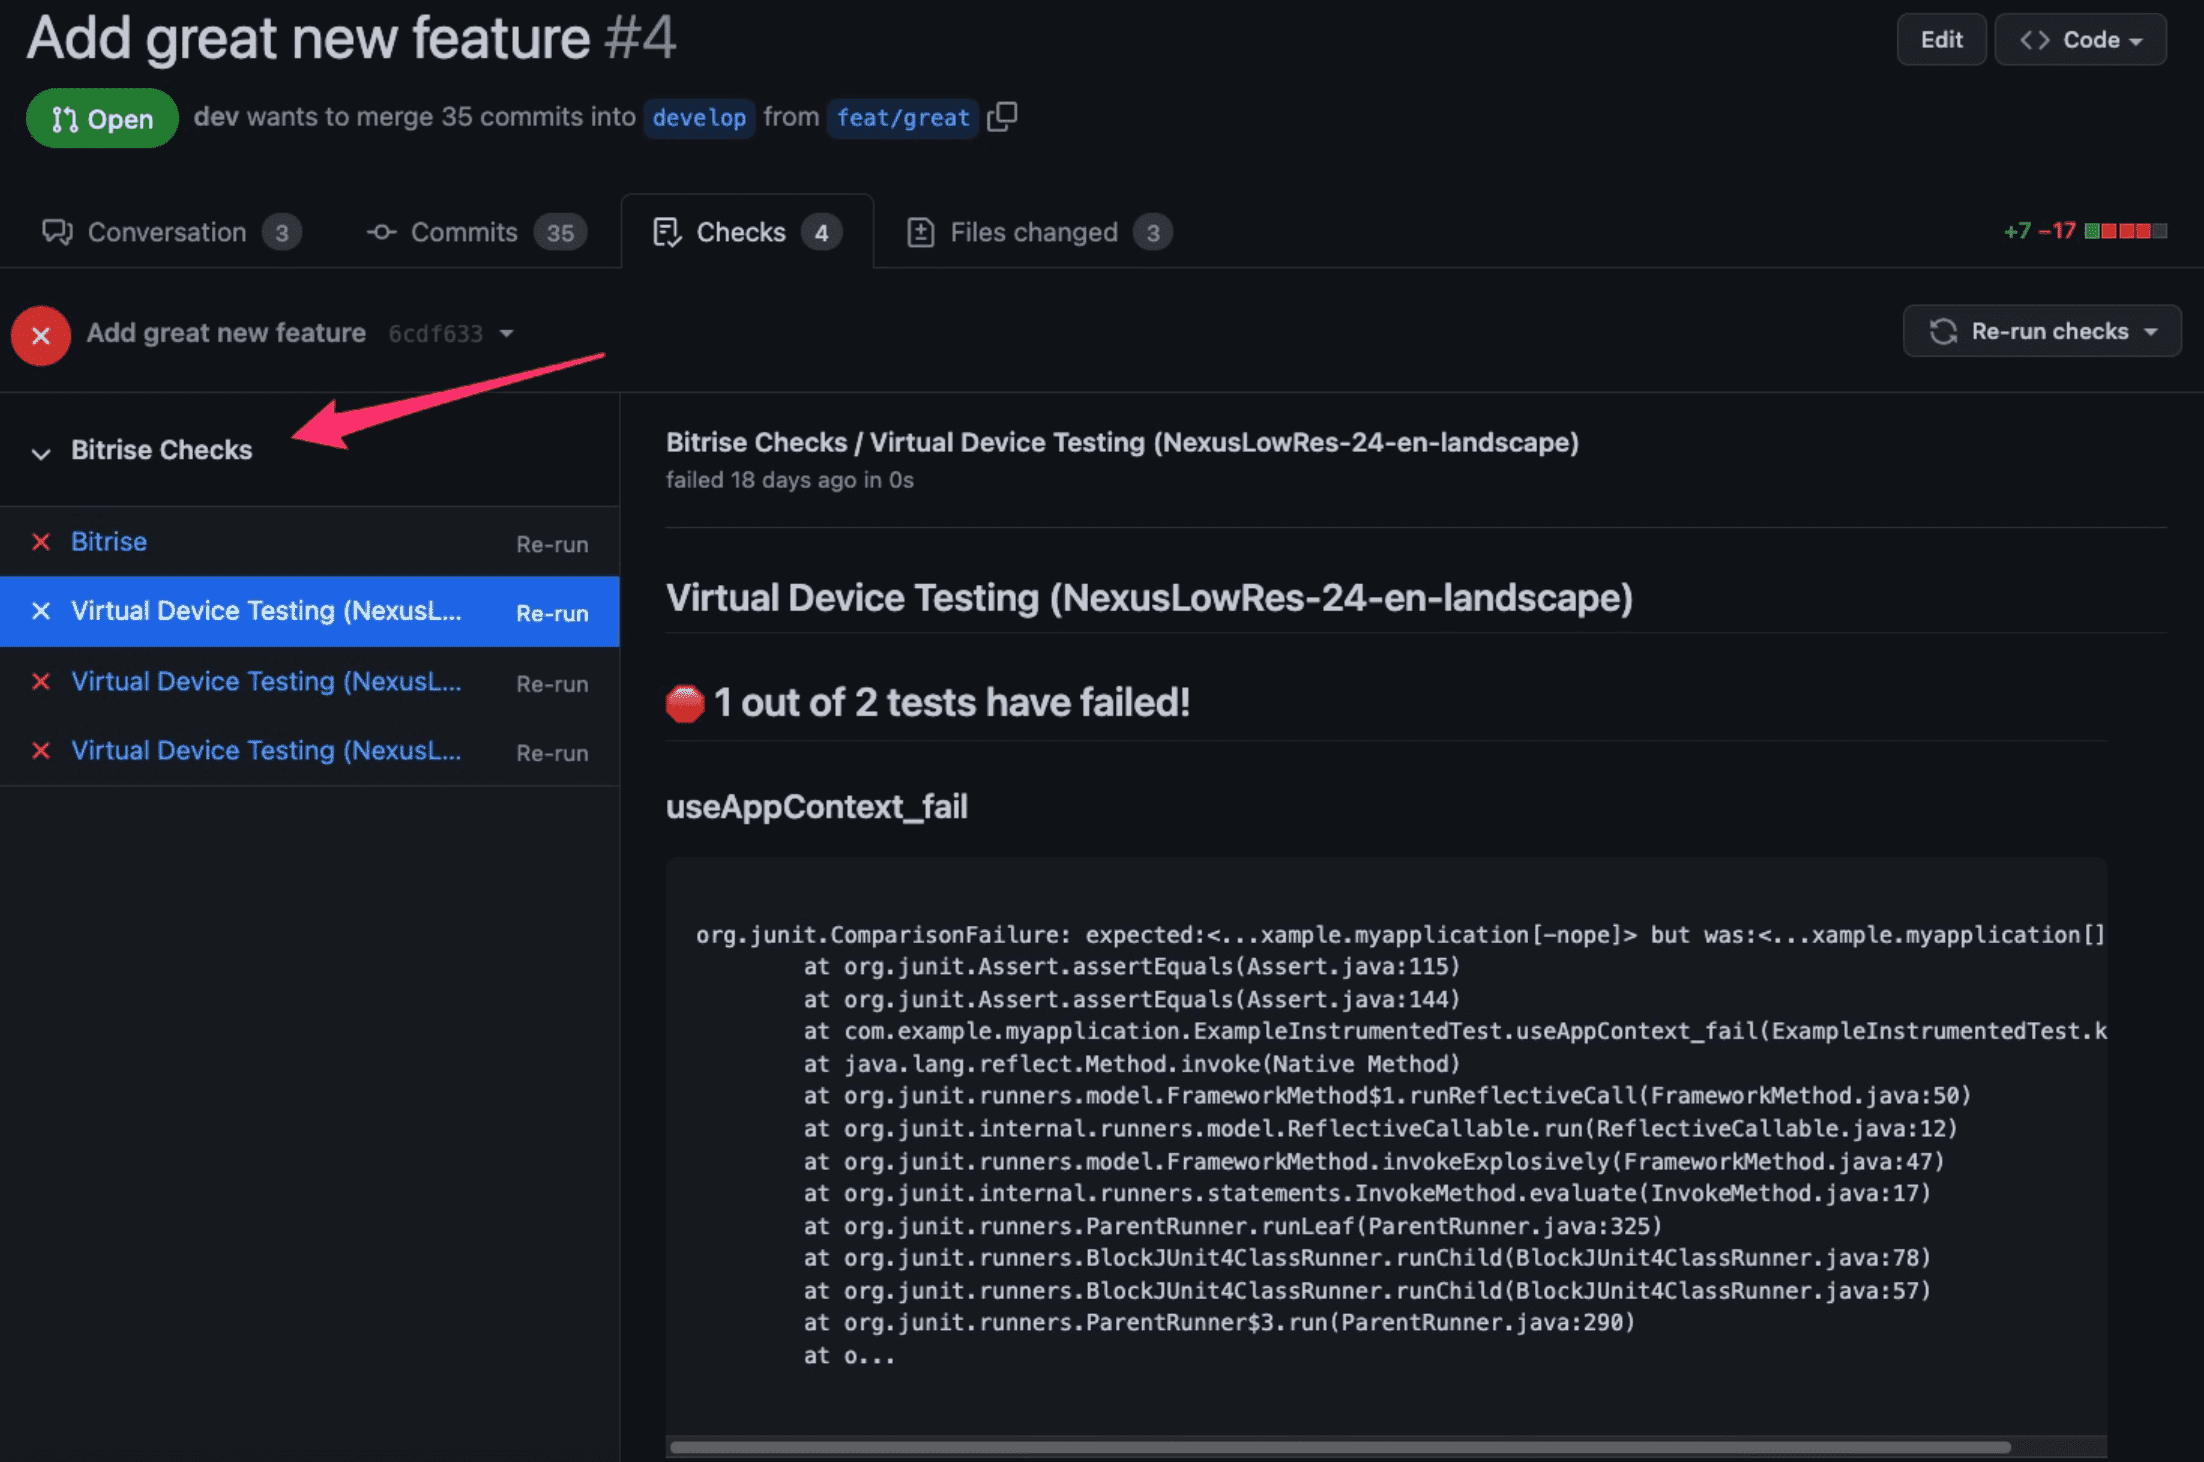Open the commit 6cdf633 dropdown
The height and width of the screenshot is (1462, 2204).
pos(507,333)
